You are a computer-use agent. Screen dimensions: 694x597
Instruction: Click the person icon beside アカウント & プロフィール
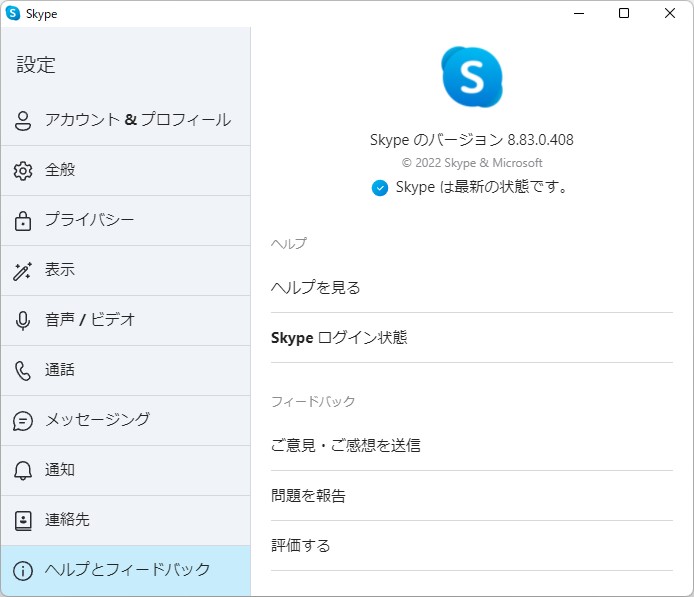(x=23, y=121)
